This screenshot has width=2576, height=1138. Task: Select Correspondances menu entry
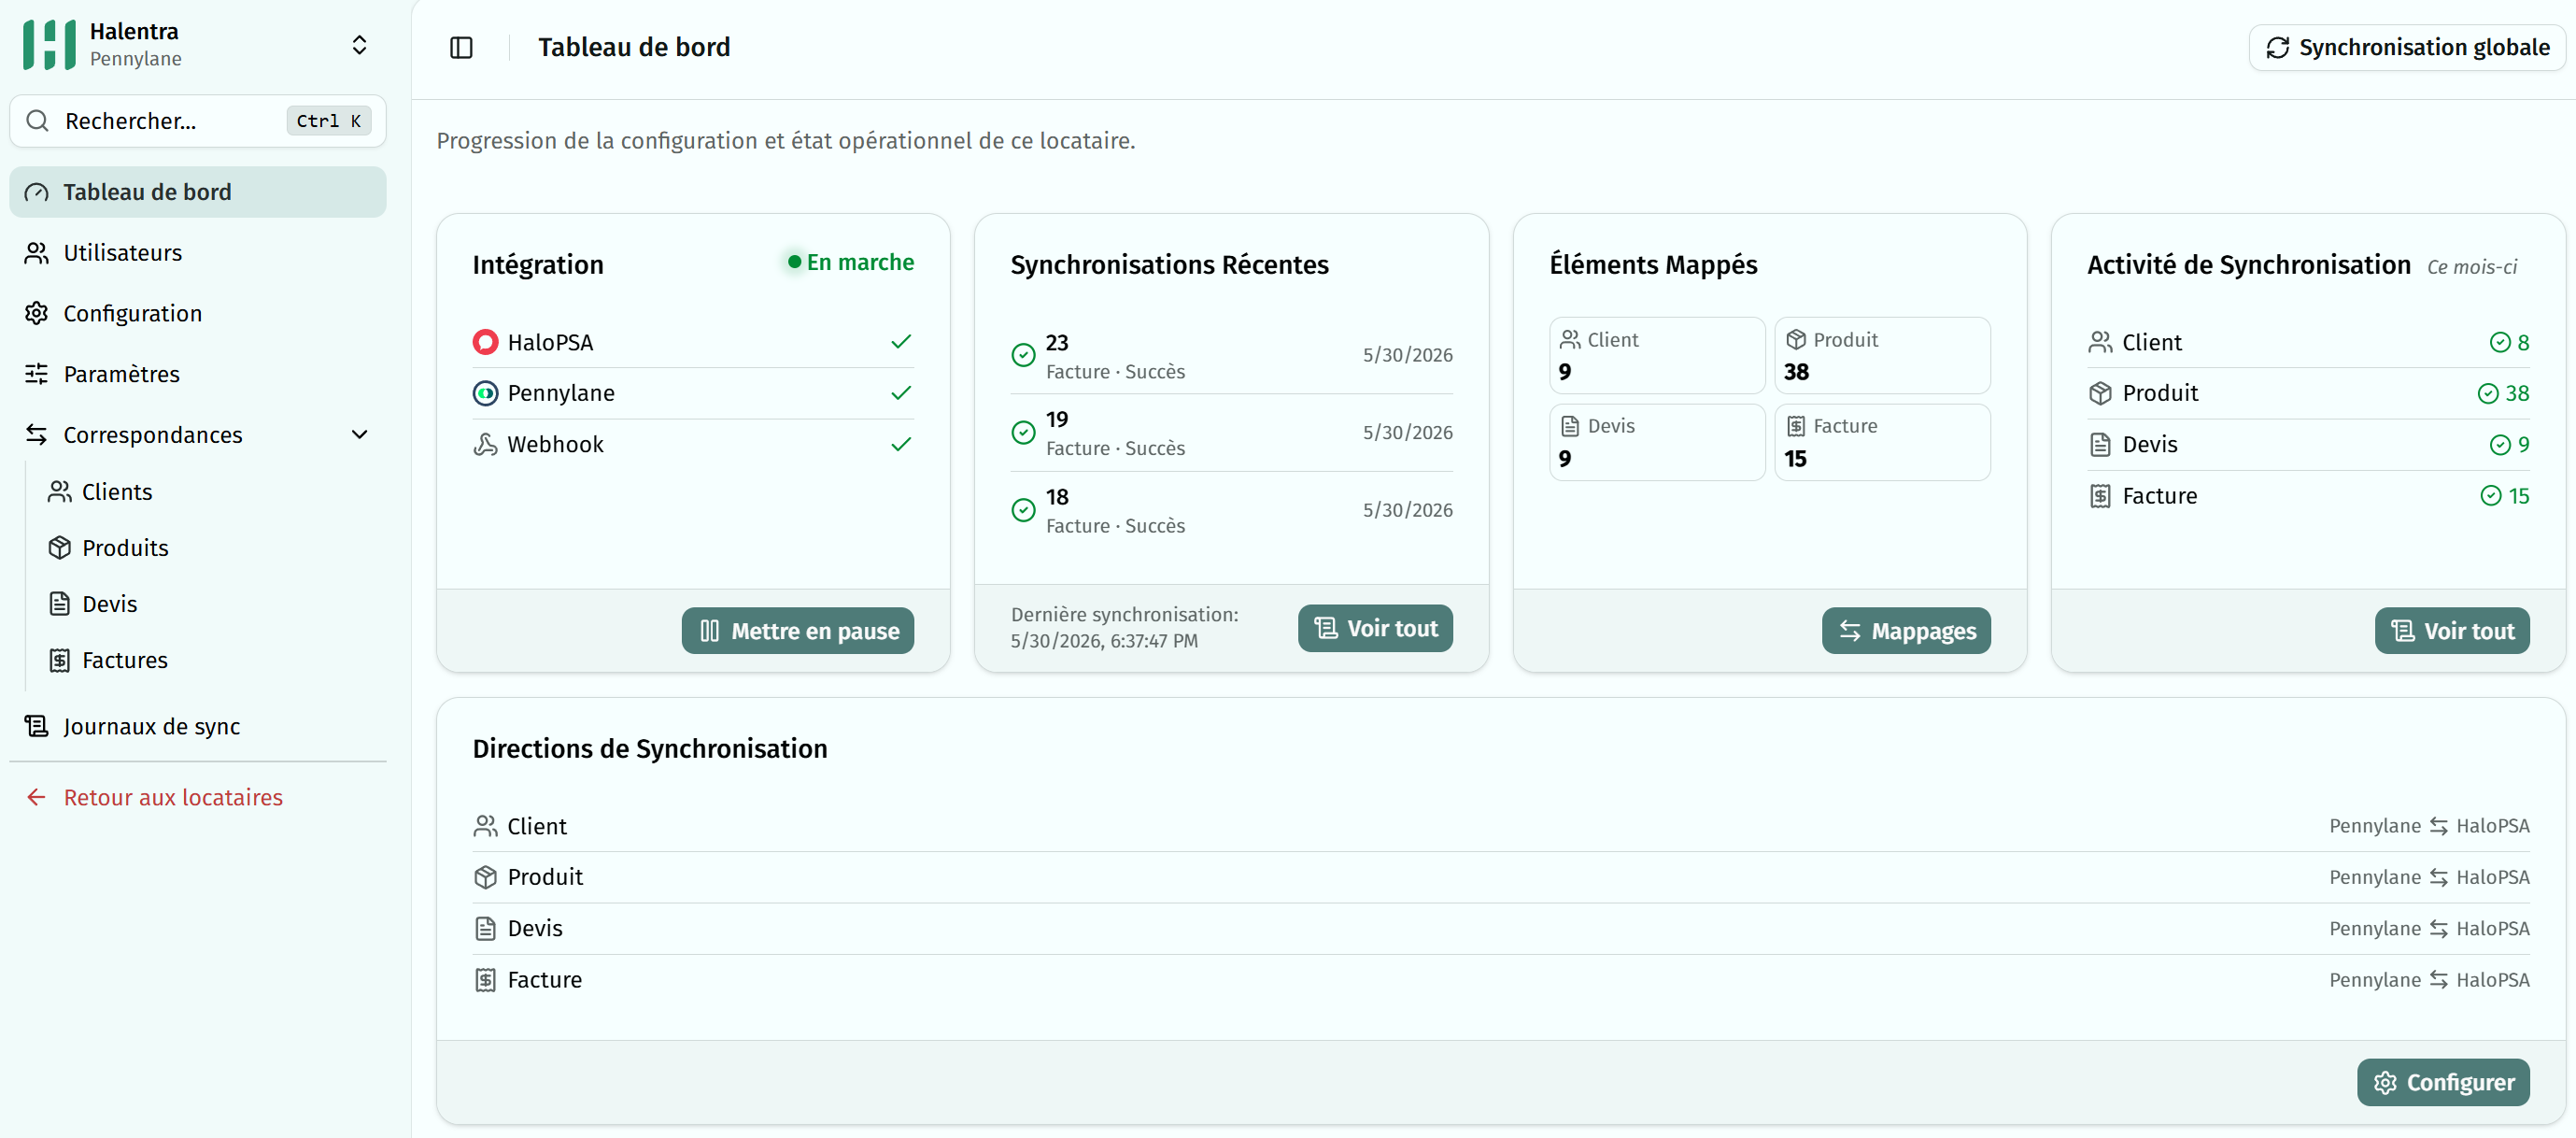point(198,435)
